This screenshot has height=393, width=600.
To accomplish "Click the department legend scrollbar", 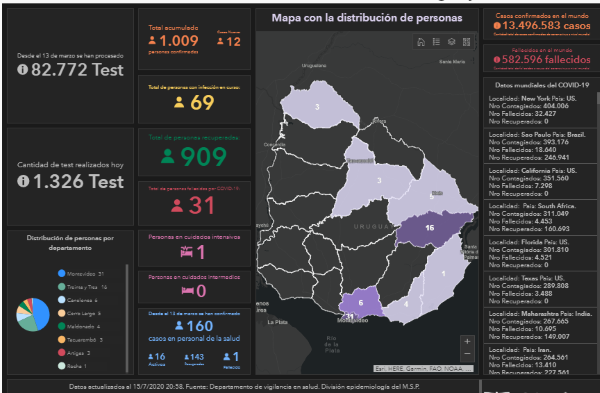I will pos(127,318).
